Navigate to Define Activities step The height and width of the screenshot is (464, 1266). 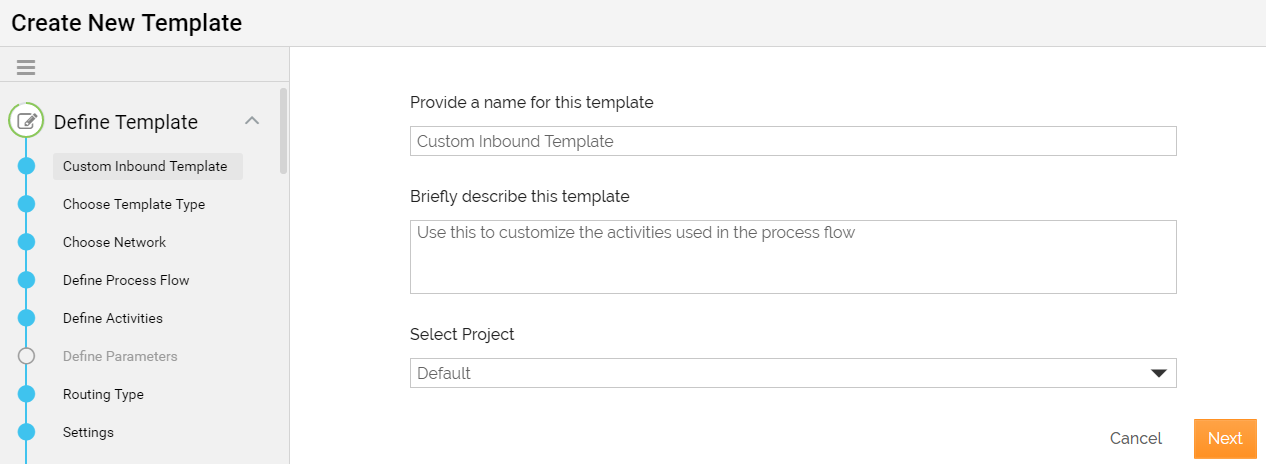(113, 318)
